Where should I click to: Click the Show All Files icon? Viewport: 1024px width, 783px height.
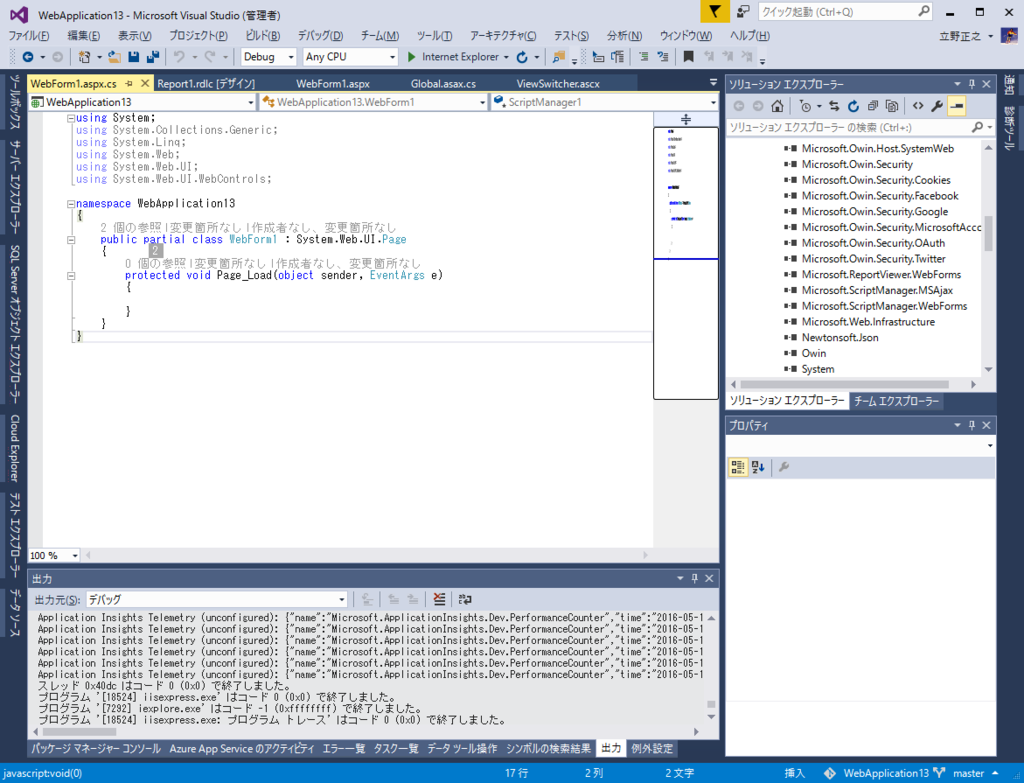click(x=891, y=106)
